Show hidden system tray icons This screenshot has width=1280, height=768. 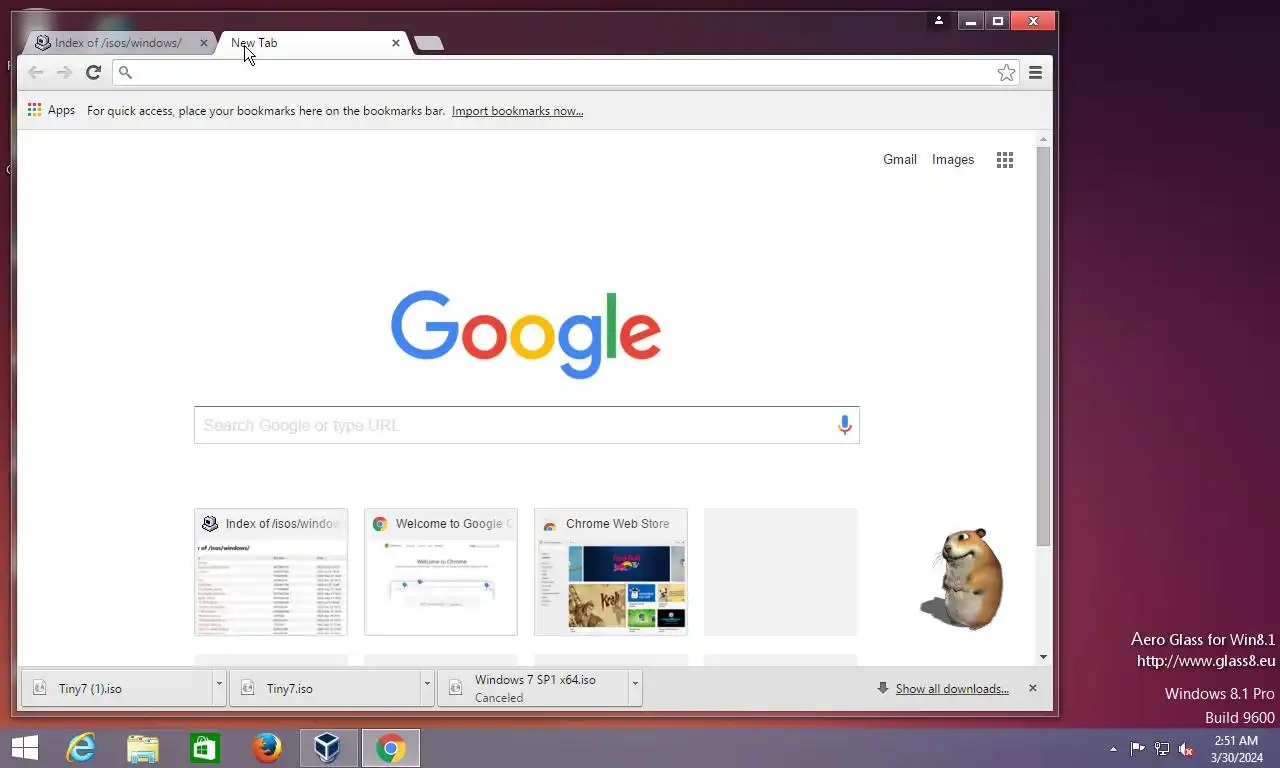1113,749
